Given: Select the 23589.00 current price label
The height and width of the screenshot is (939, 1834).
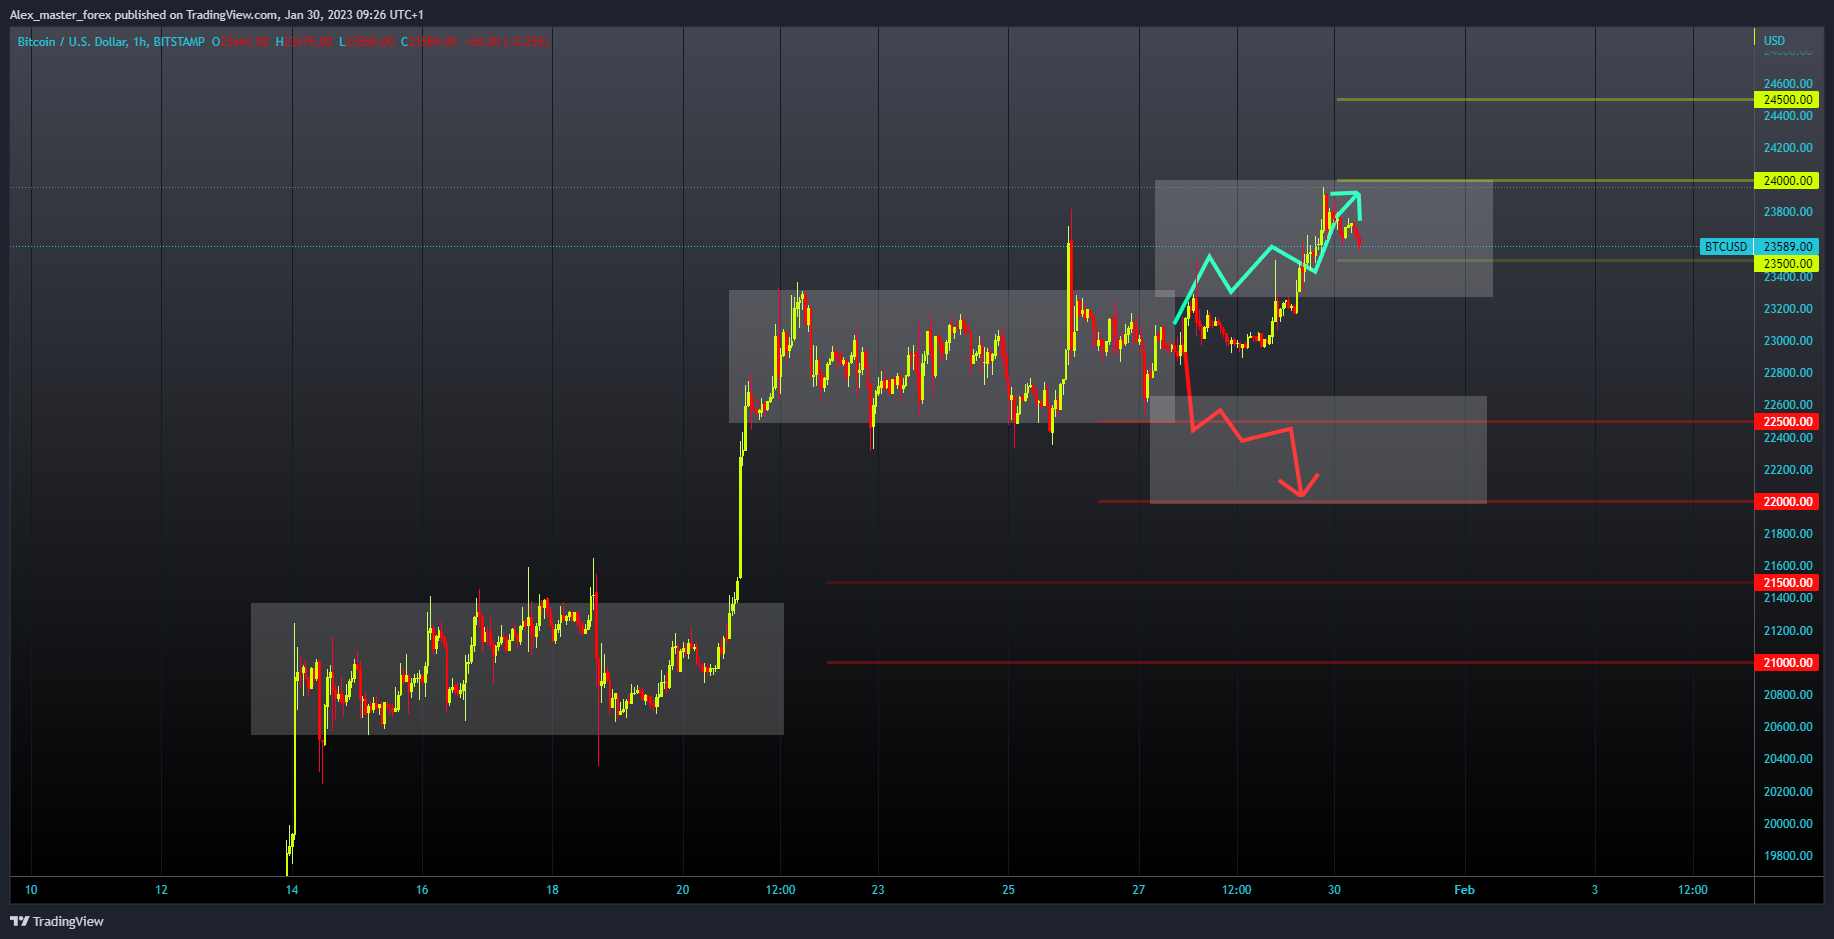Looking at the screenshot, I should (x=1787, y=246).
